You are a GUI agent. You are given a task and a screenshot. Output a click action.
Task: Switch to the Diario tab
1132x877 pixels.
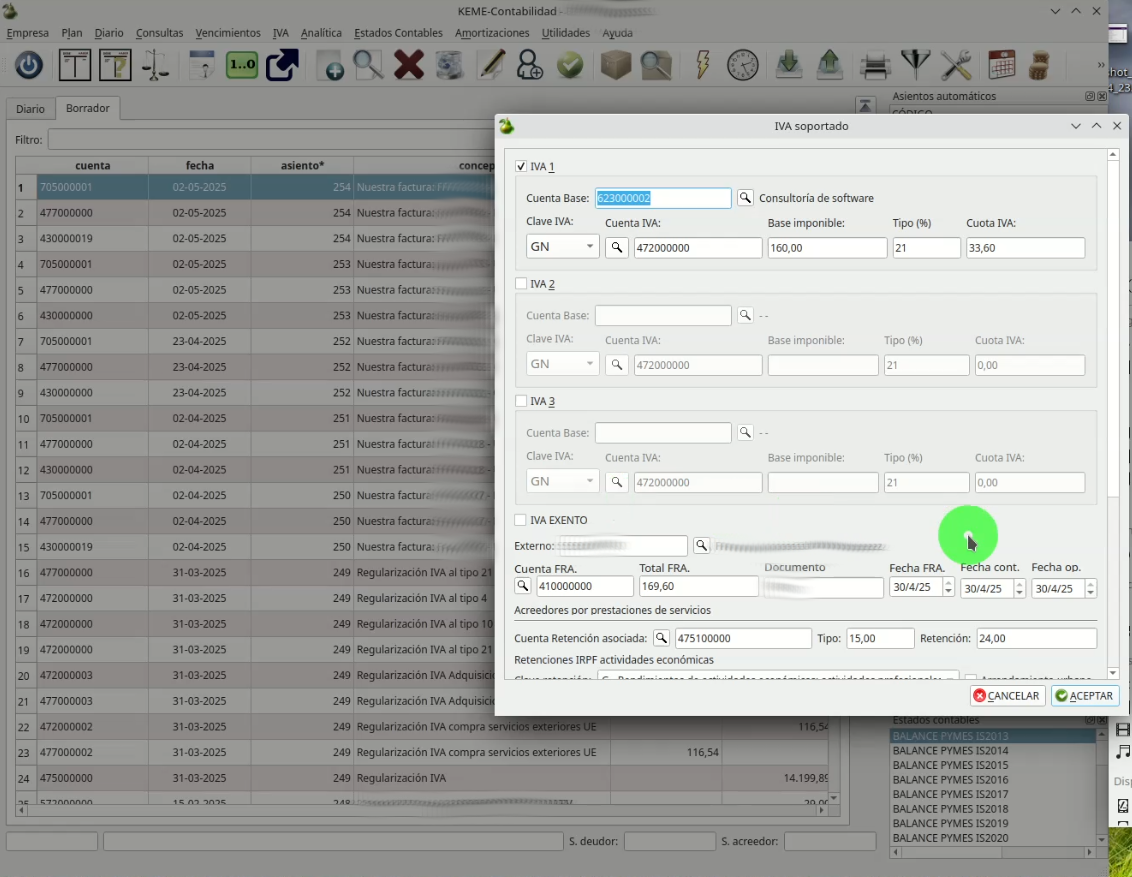point(30,108)
